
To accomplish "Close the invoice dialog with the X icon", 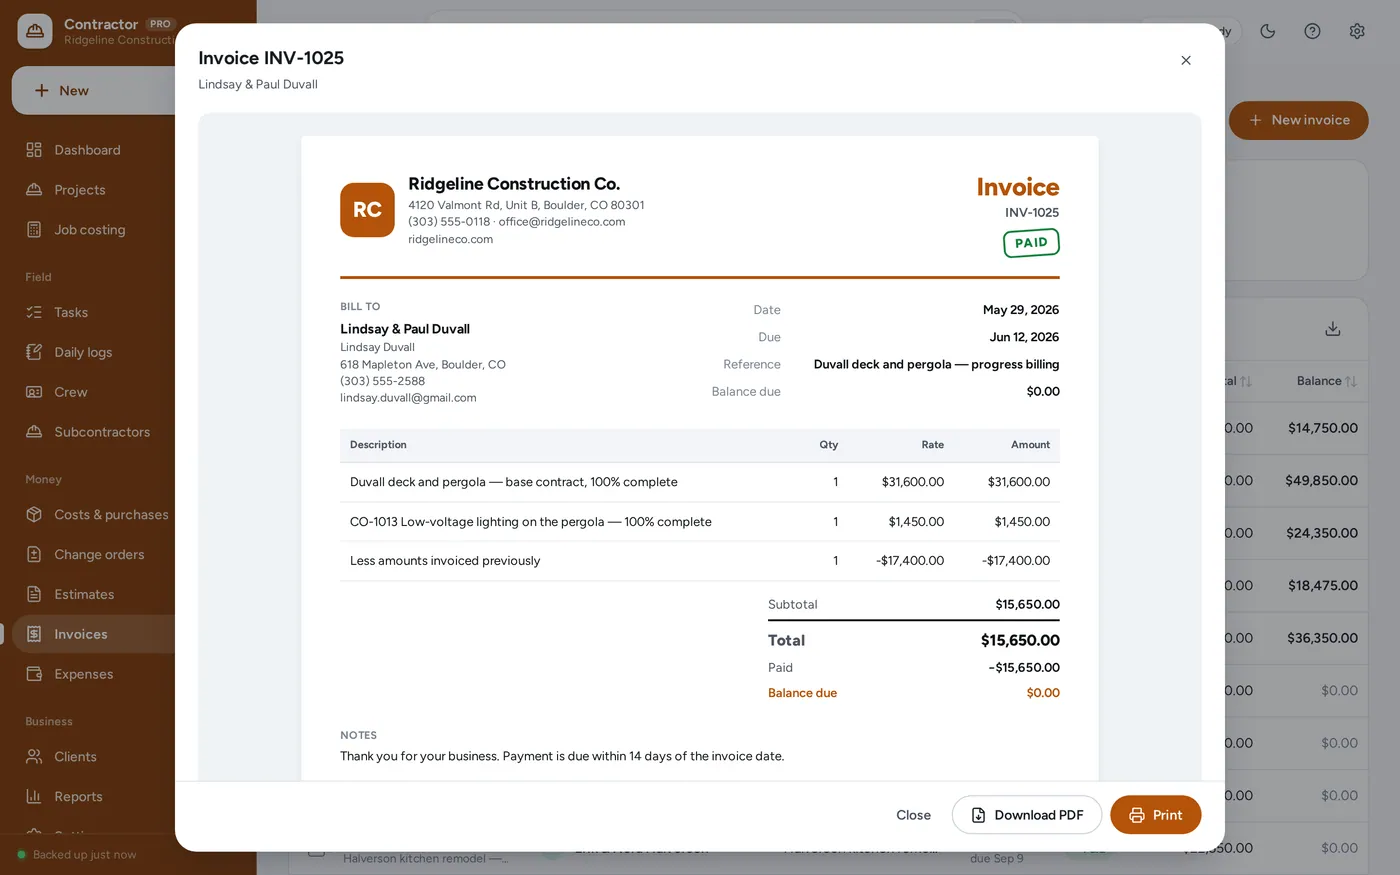I will coord(1186,60).
